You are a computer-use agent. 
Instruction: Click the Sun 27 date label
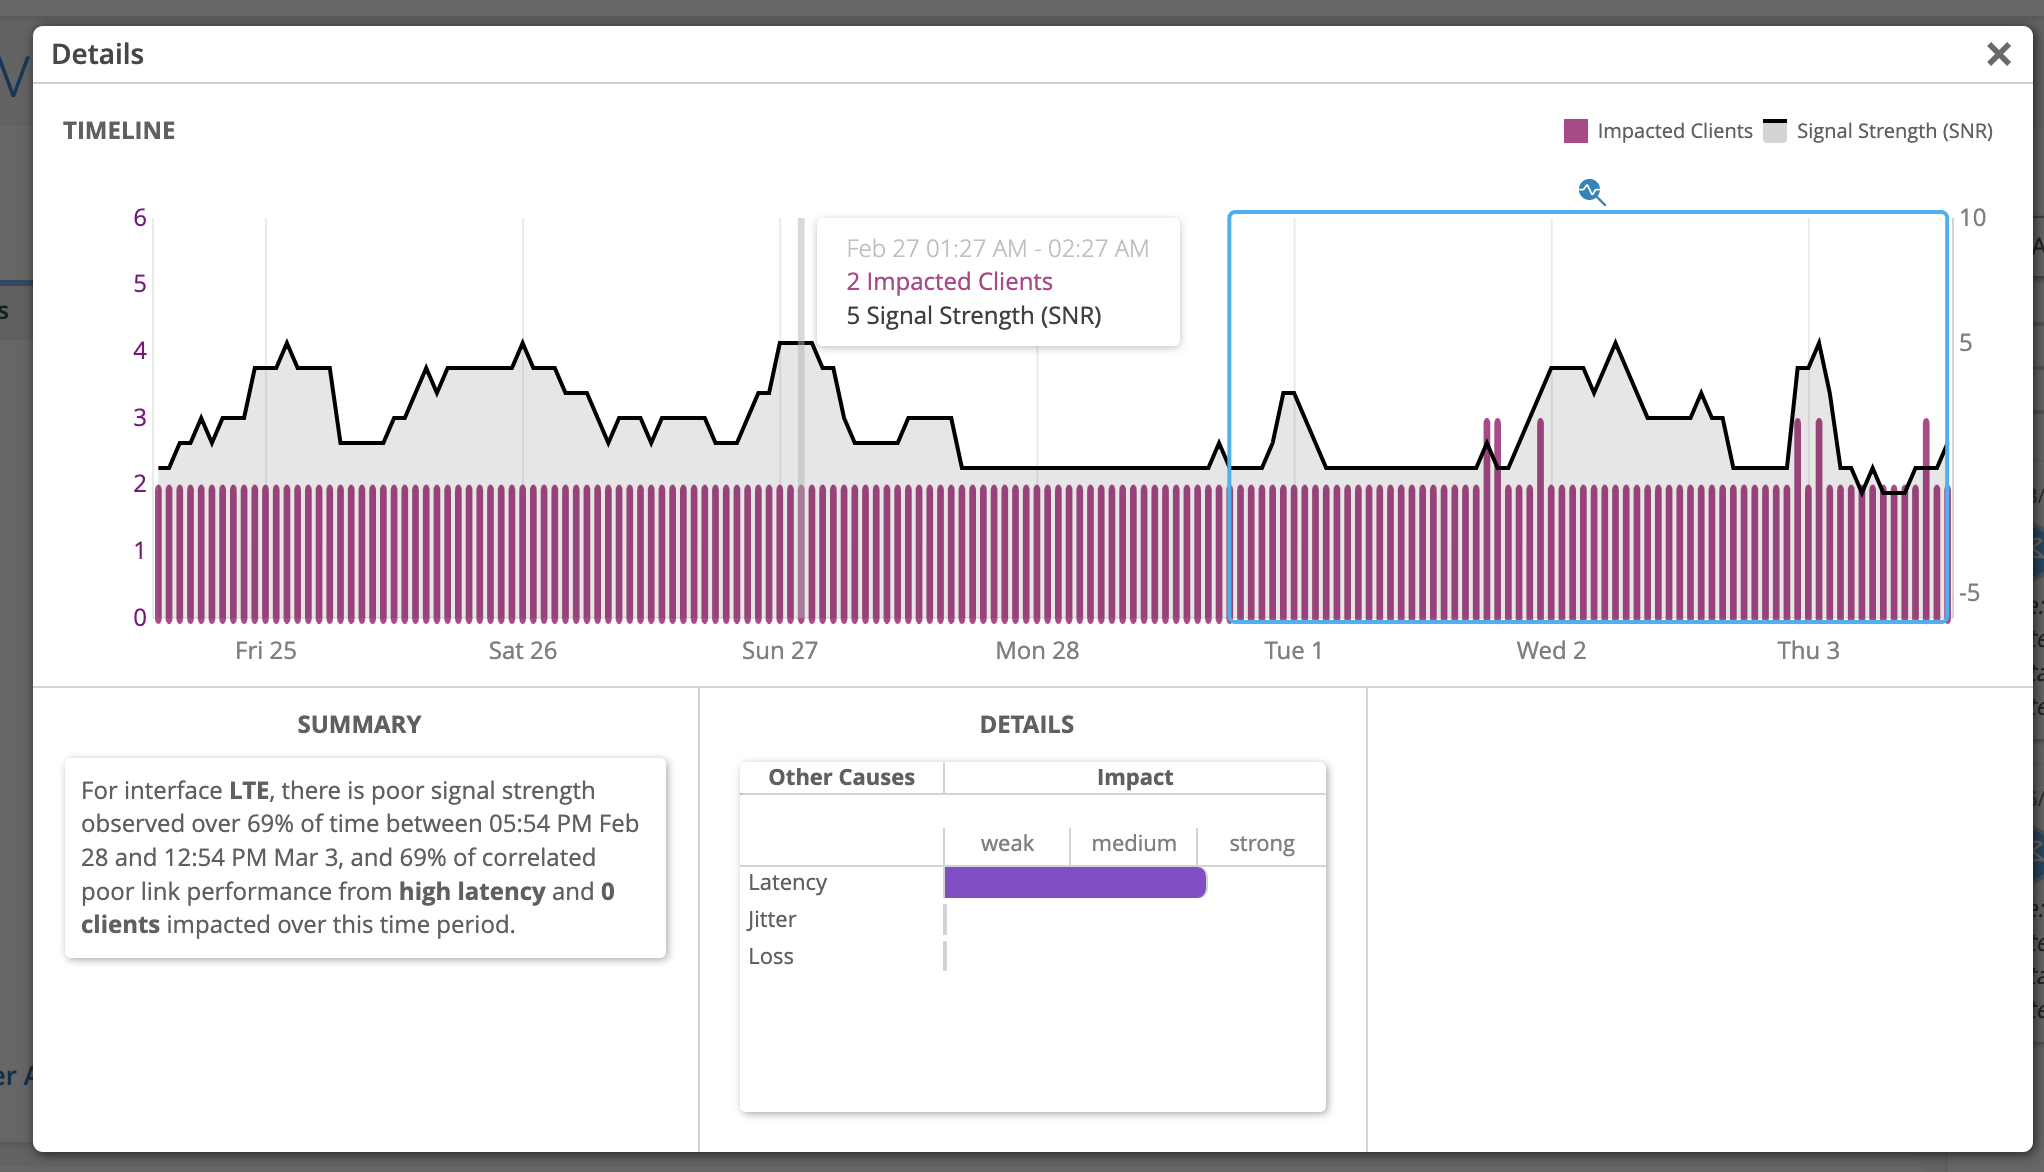tap(779, 651)
